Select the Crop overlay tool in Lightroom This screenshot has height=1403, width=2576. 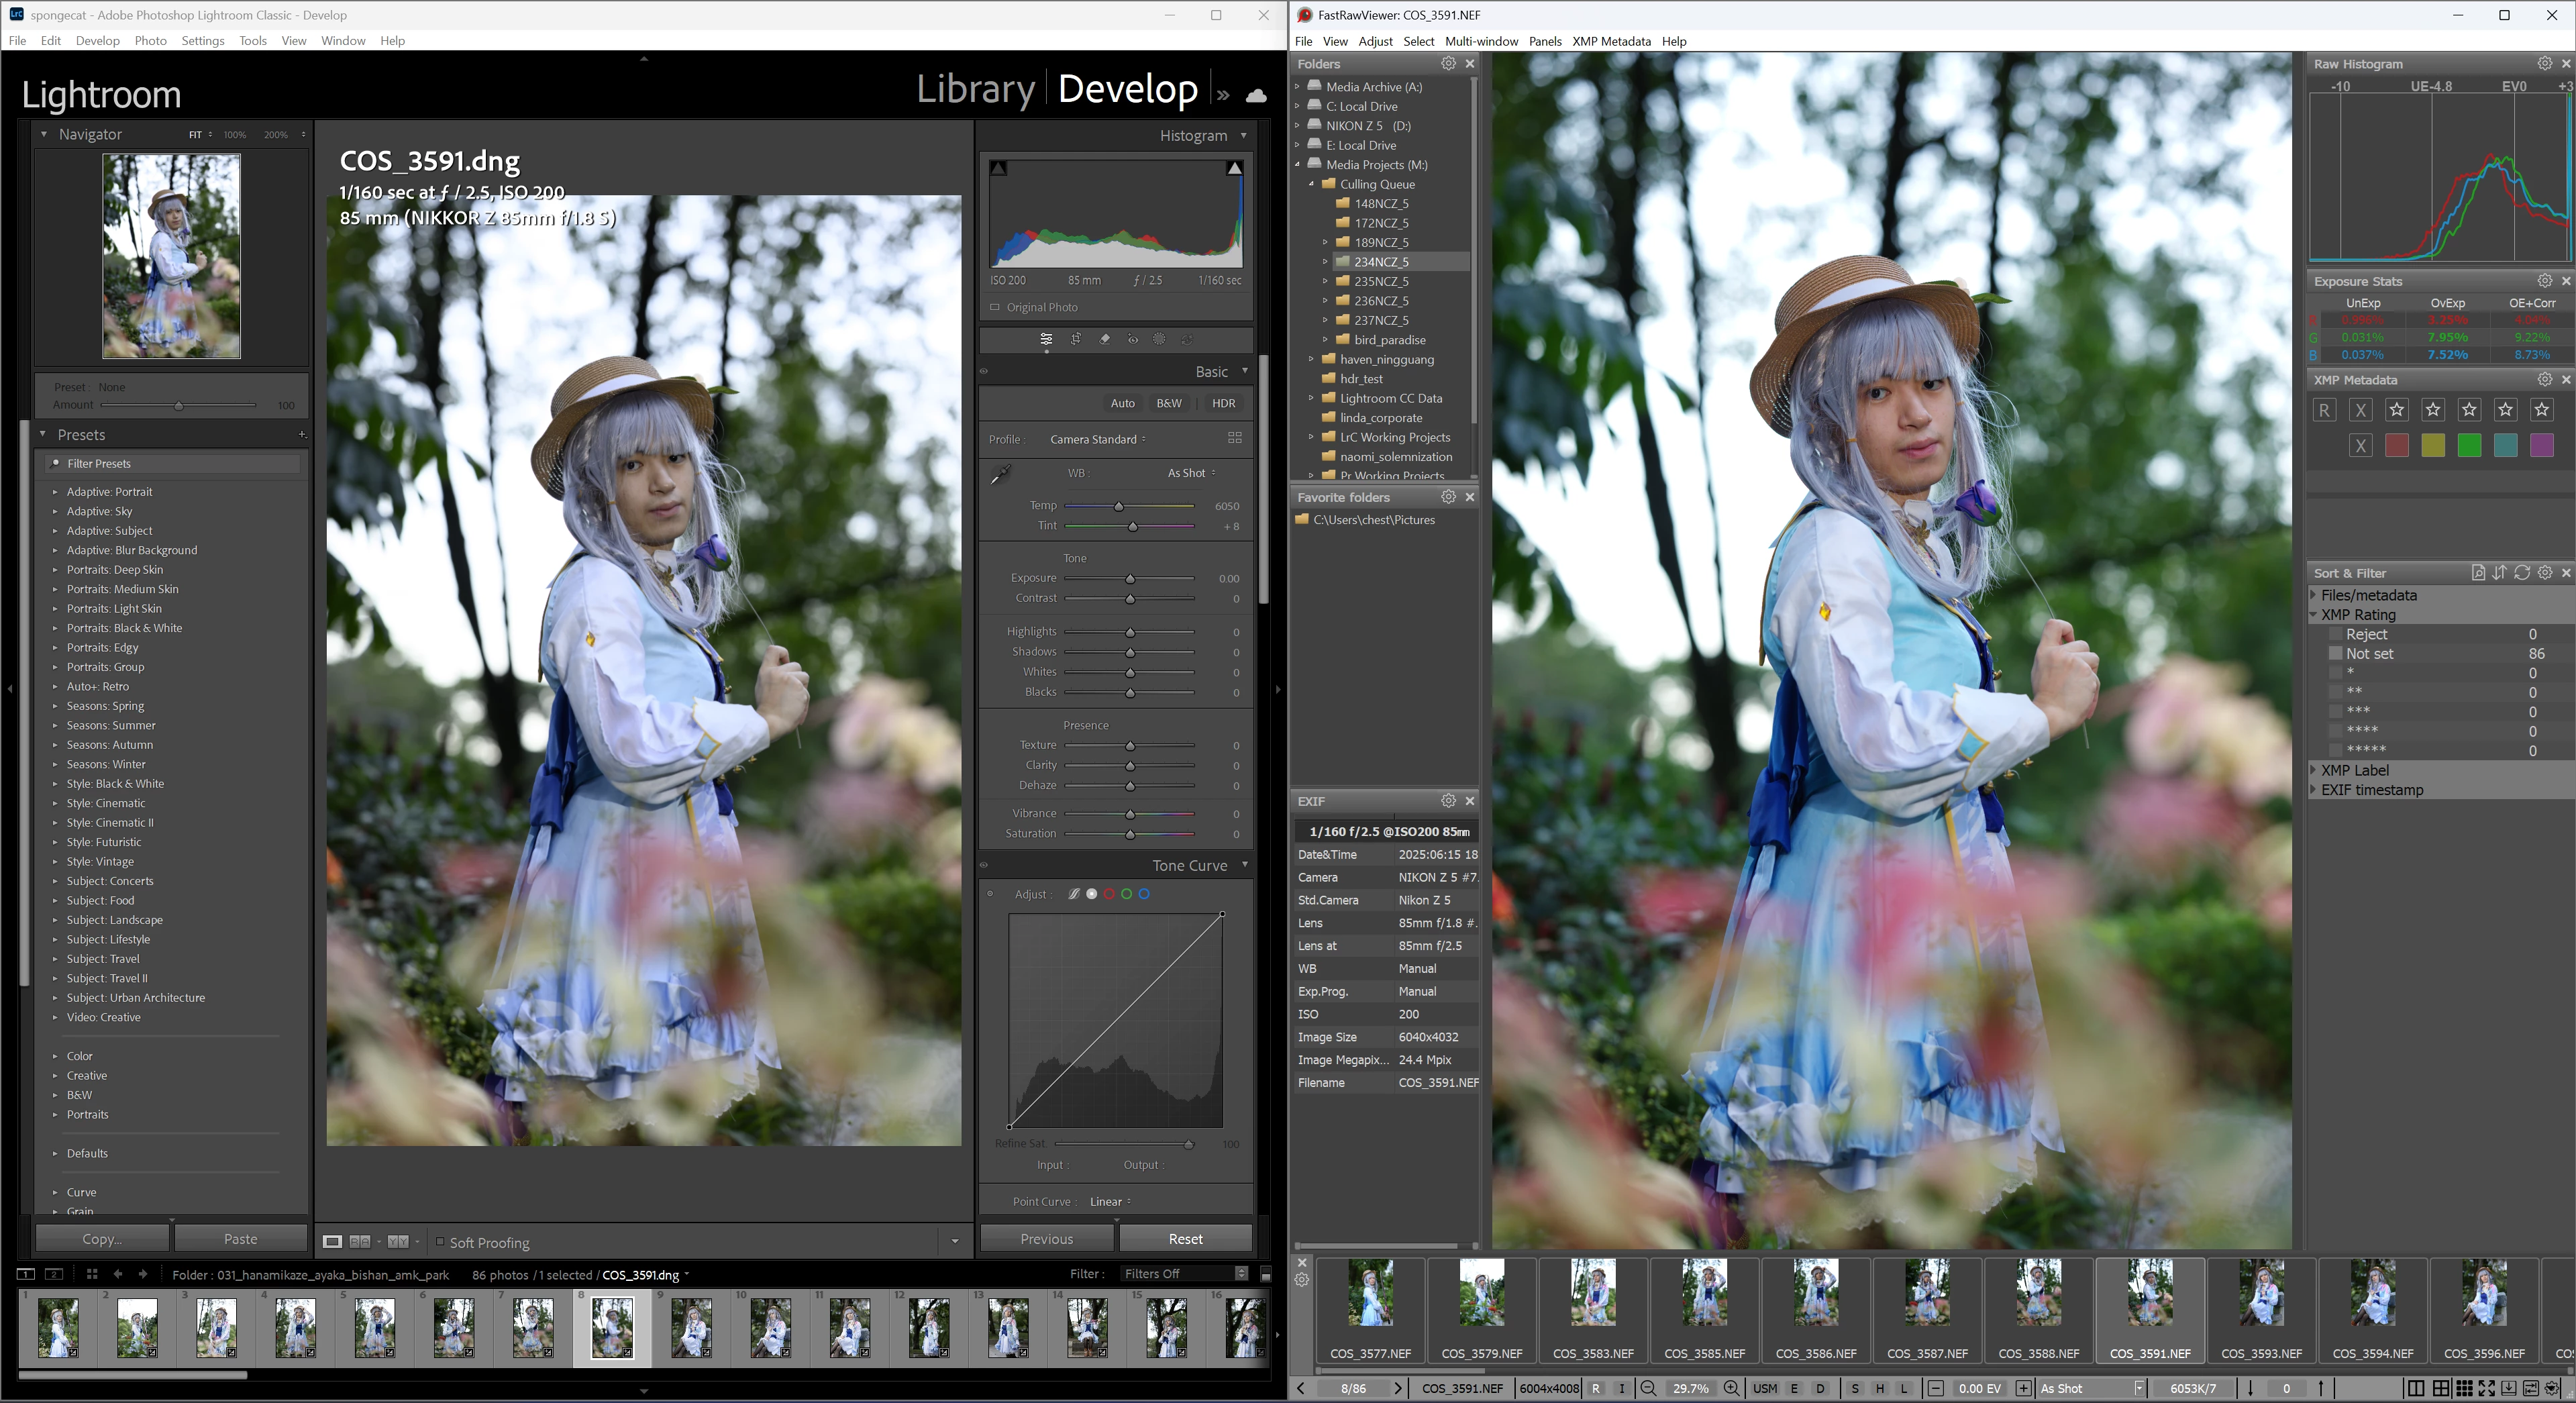[1076, 339]
